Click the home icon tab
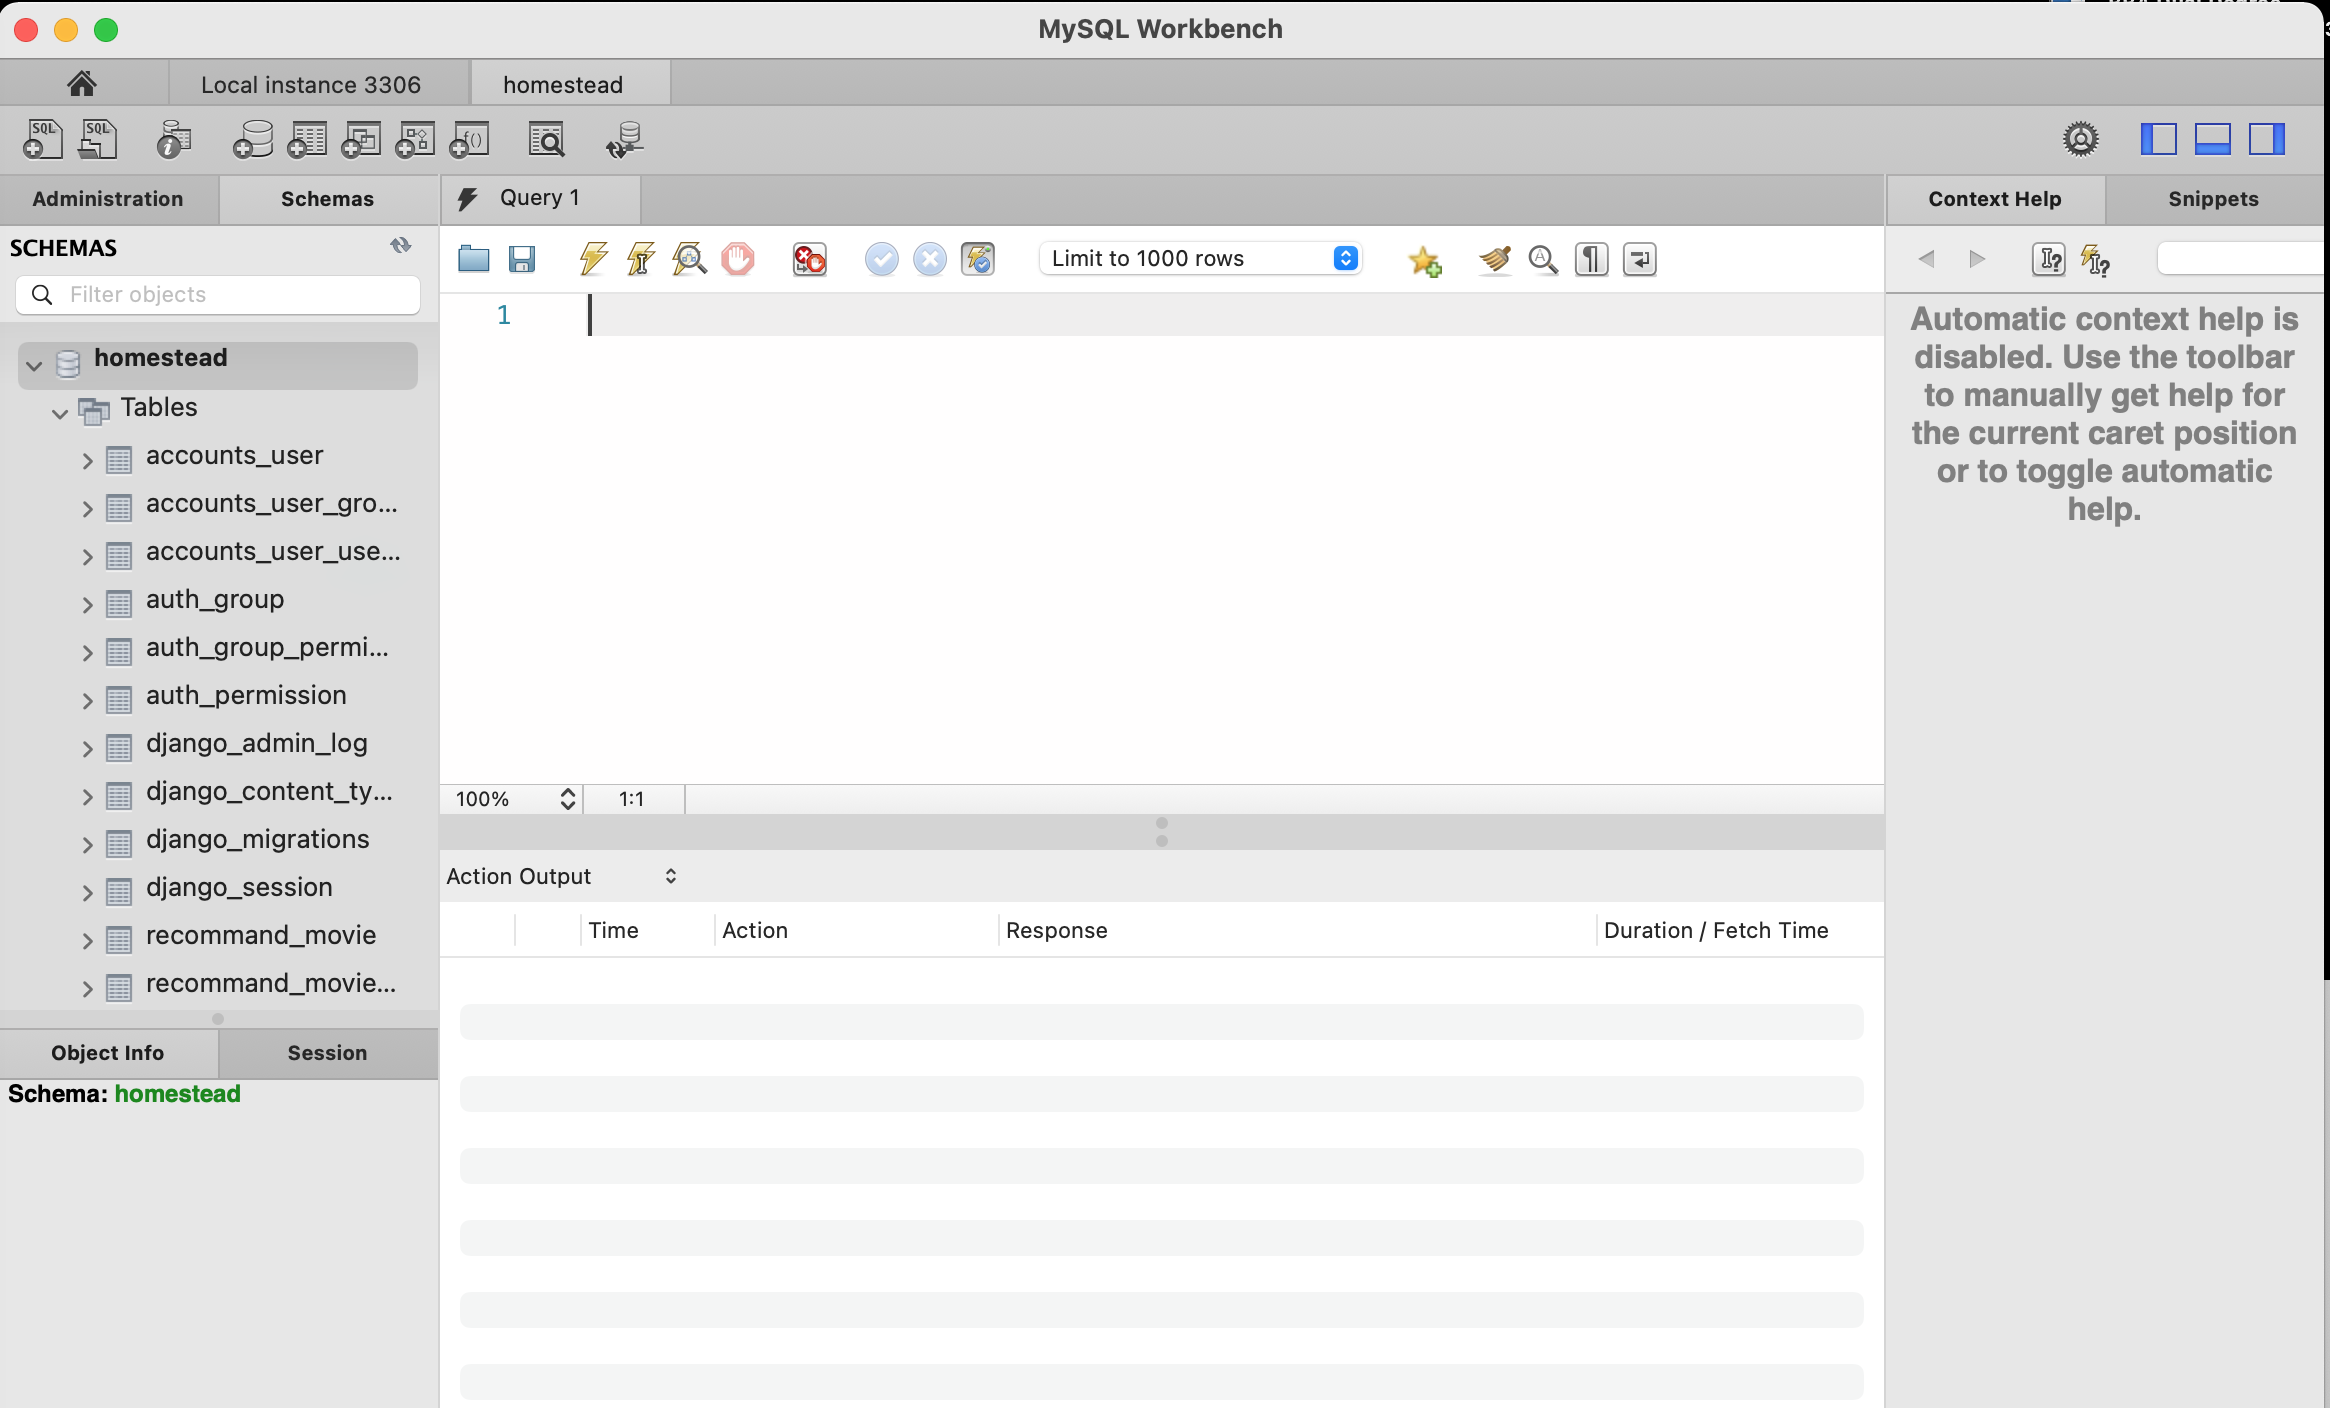This screenshot has width=2330, height=1408. click(x=82, y=84)
